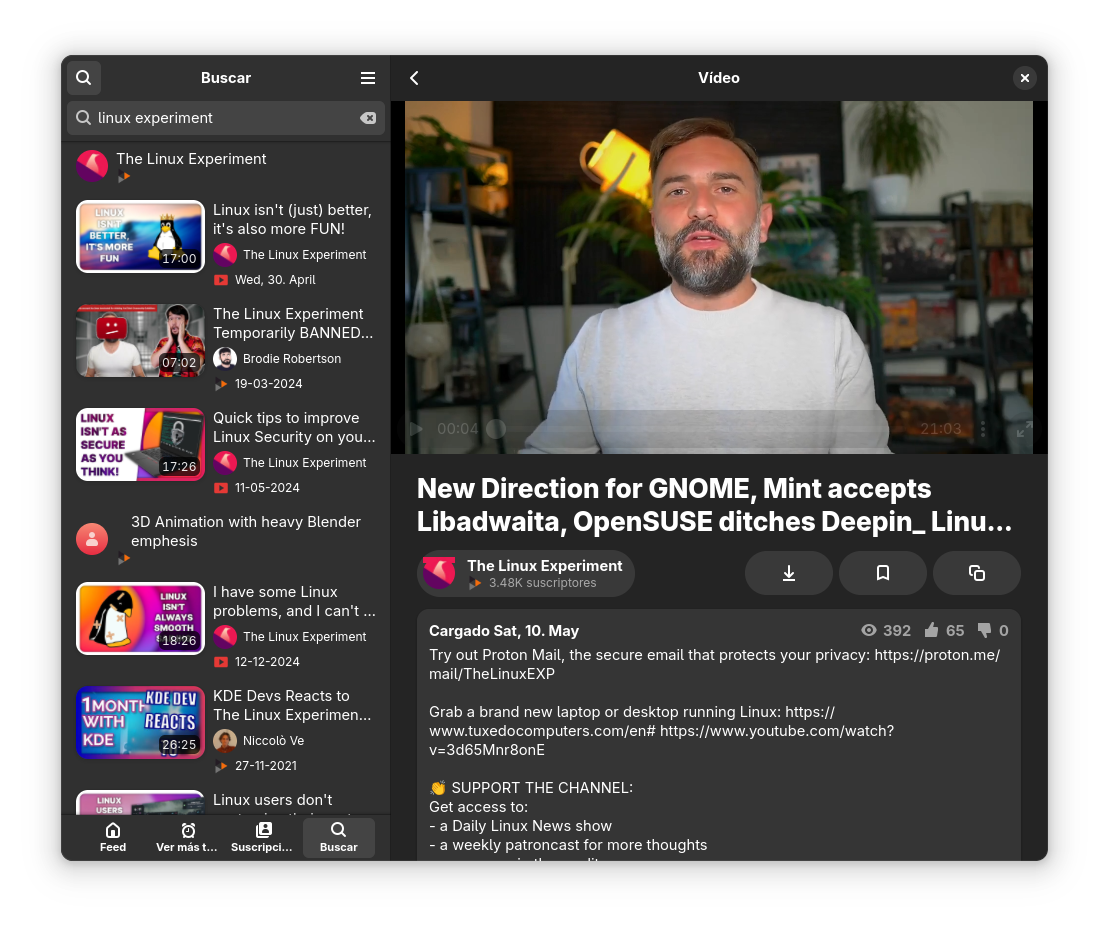Click the 'Quick tips to improve Linux Security' title
This screenshot has width=1109, height=928.
pos(294,427)
